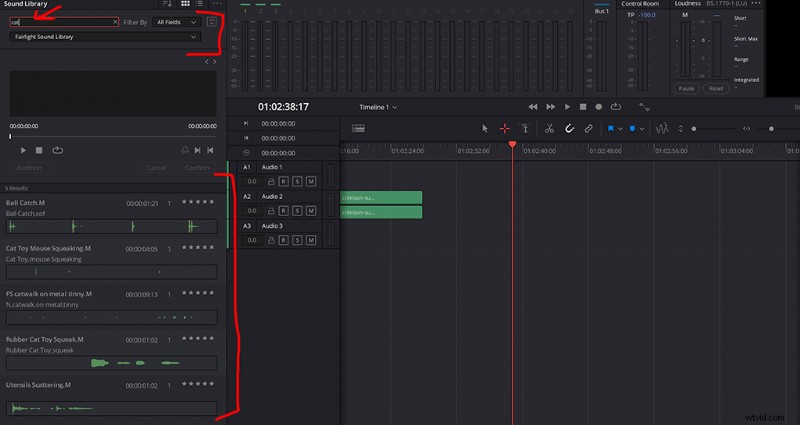Click the fast forward transport button
The height and width of the screenshot is (425, 800).
551,107
